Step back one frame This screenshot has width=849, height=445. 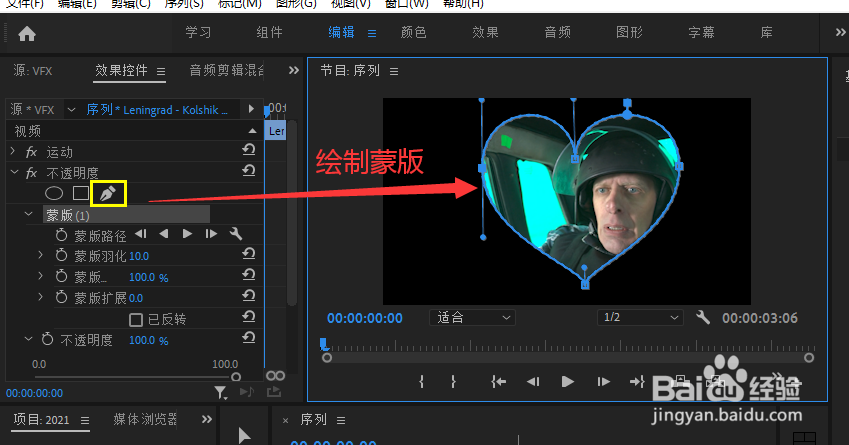[533, 382]
